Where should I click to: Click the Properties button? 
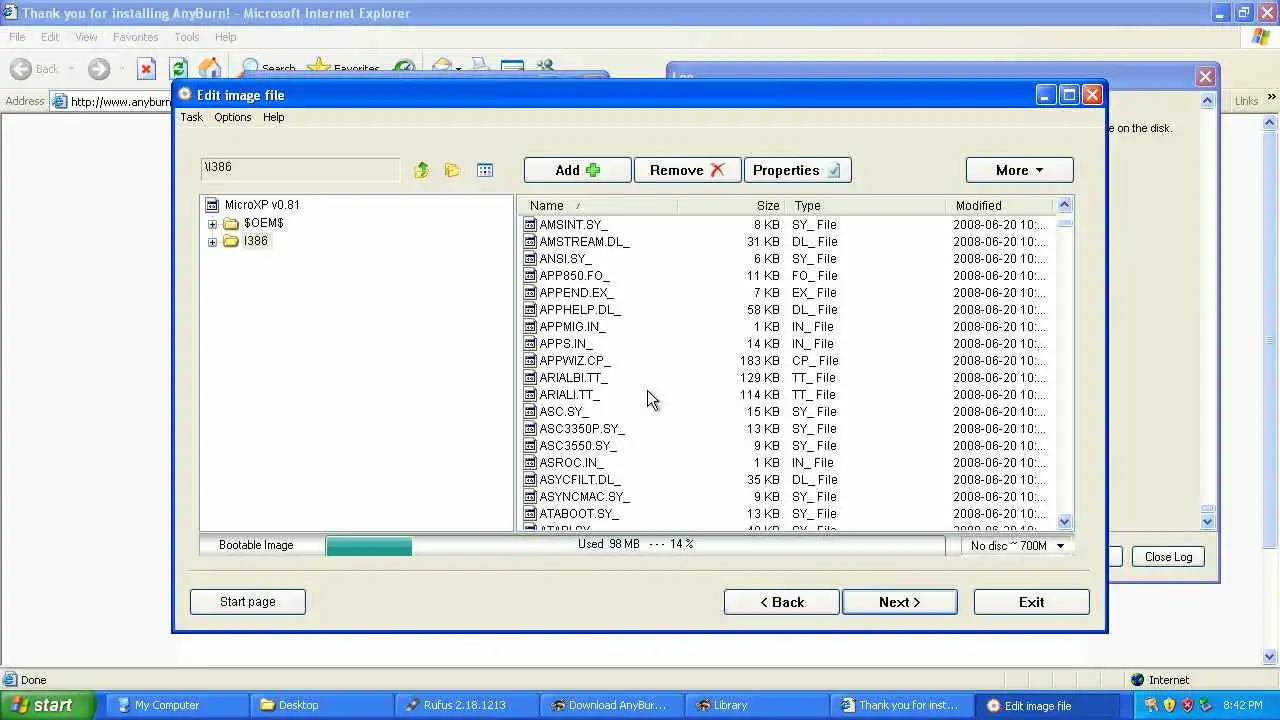click(x=797, y=170)
